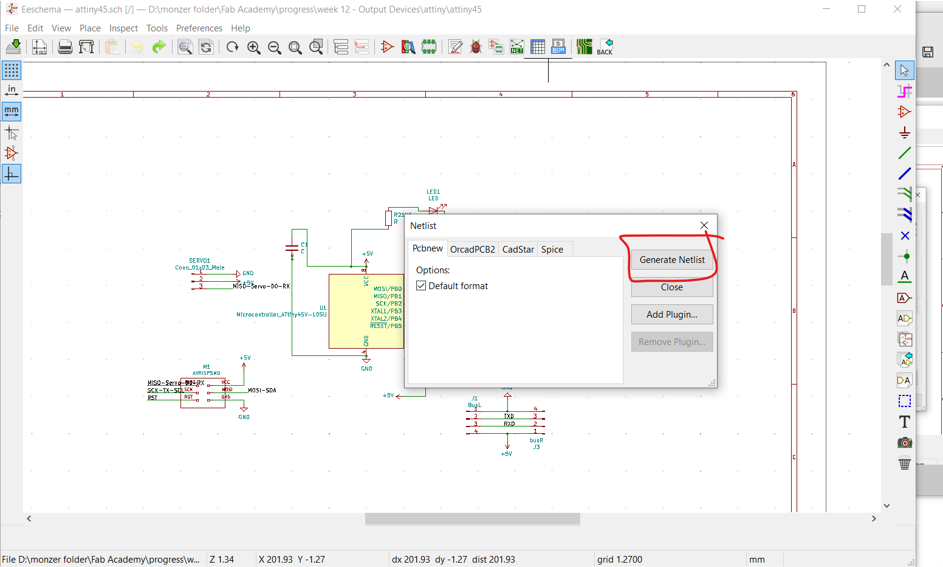Toggle the Default format checkbox
Screen dimensions: 943x567
click(x=421, y=286)
